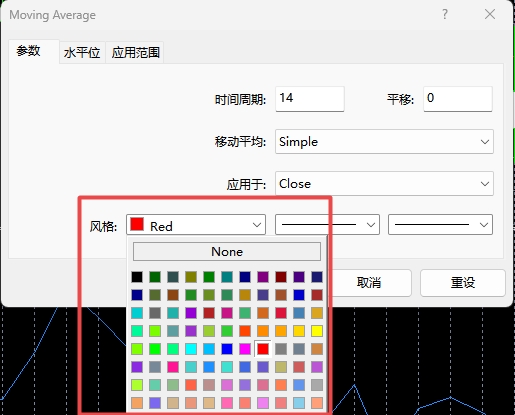
Task: Switch to the 应用范围 tab
Action: pyautogui.click(x=135, y=52)
